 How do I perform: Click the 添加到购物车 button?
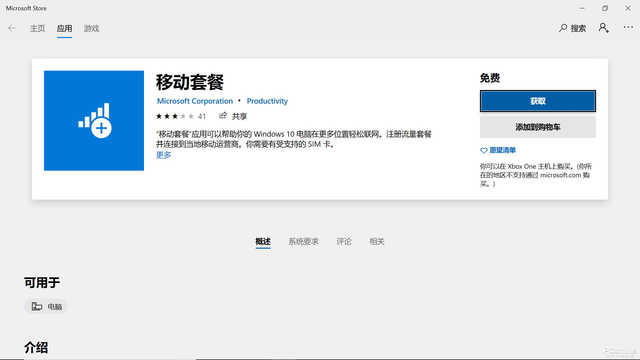pyautogui.click(x=538, y=127)
